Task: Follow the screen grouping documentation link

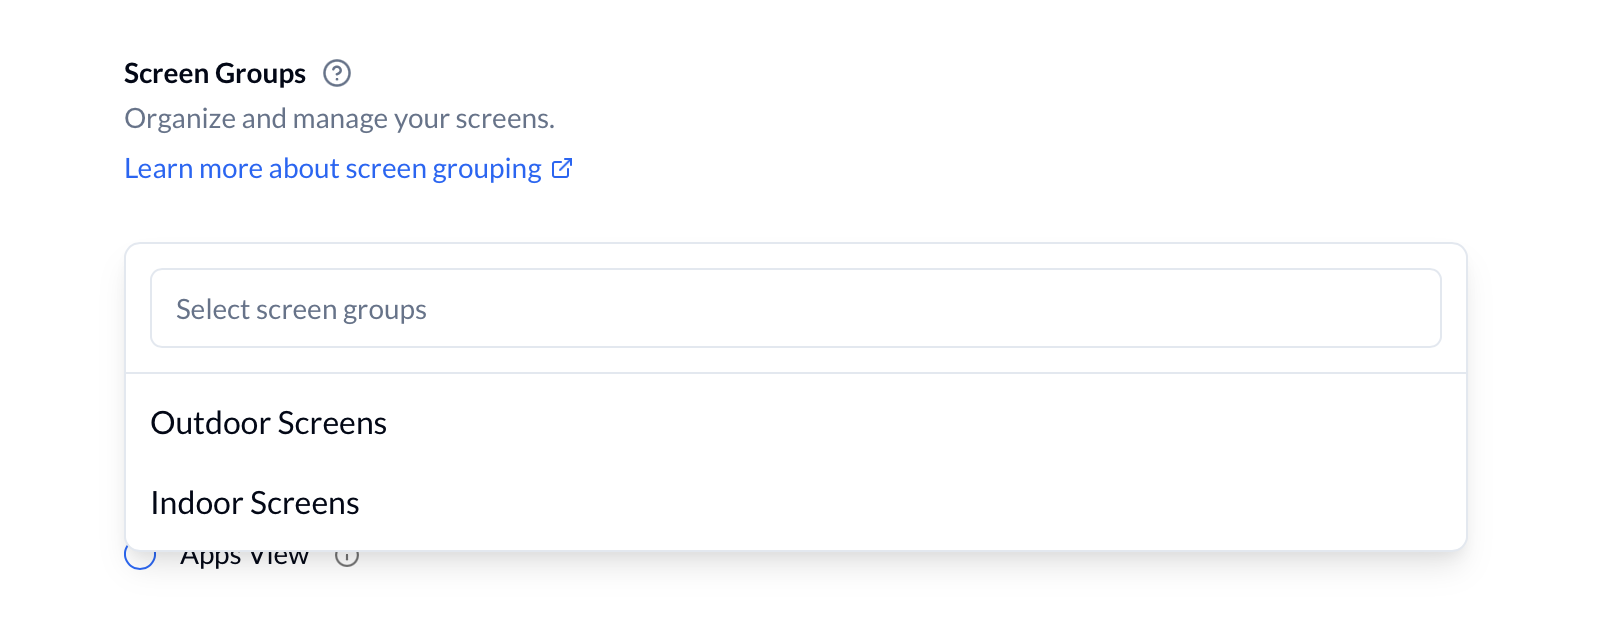Action: point(332,168)
